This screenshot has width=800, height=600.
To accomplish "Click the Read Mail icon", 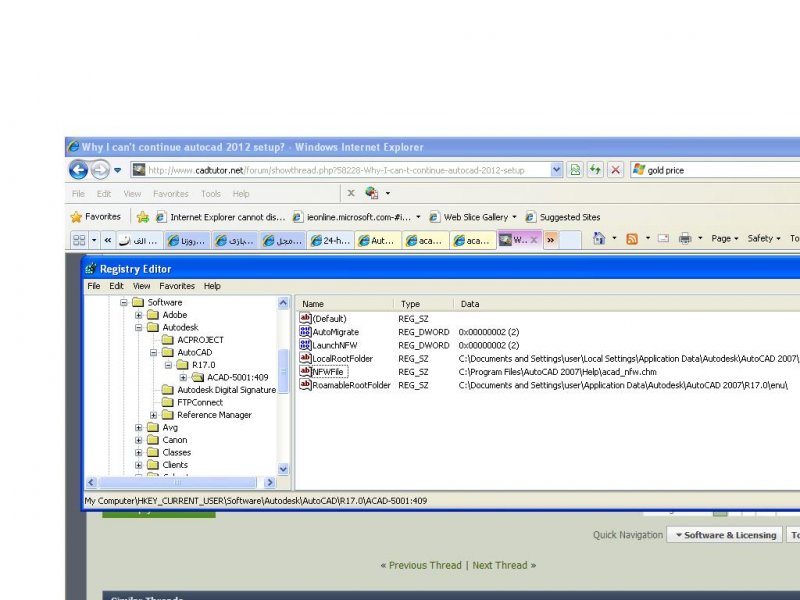I will (663, 238).
